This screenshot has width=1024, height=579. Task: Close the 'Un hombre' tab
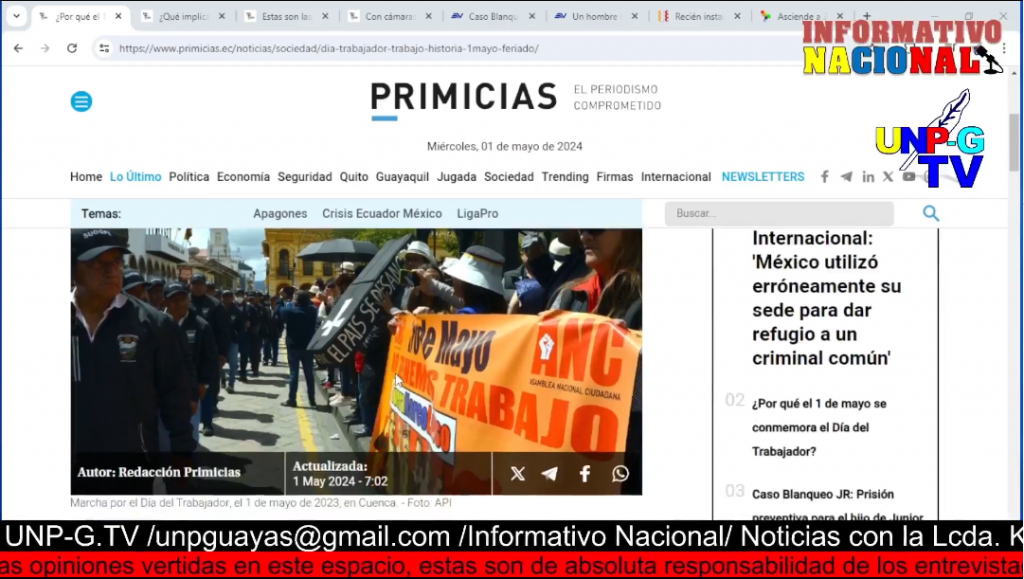coord(635,16)
